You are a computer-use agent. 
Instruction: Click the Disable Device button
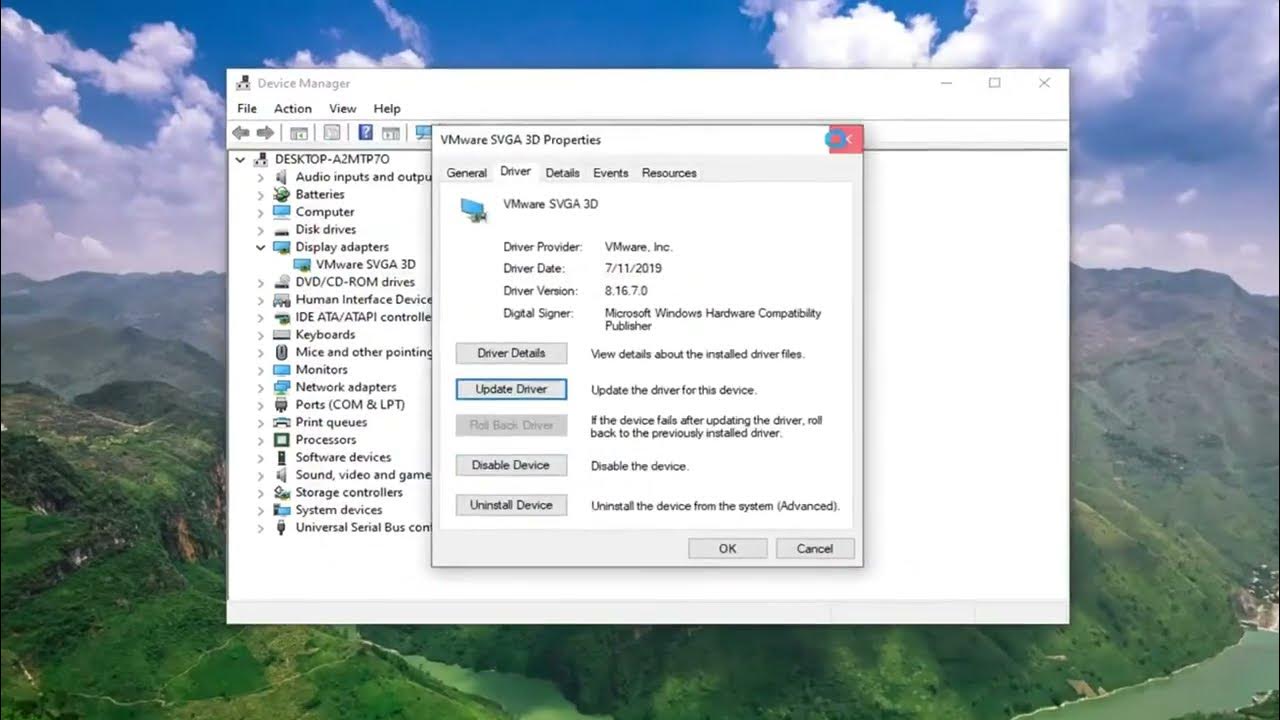click(511, 465)
